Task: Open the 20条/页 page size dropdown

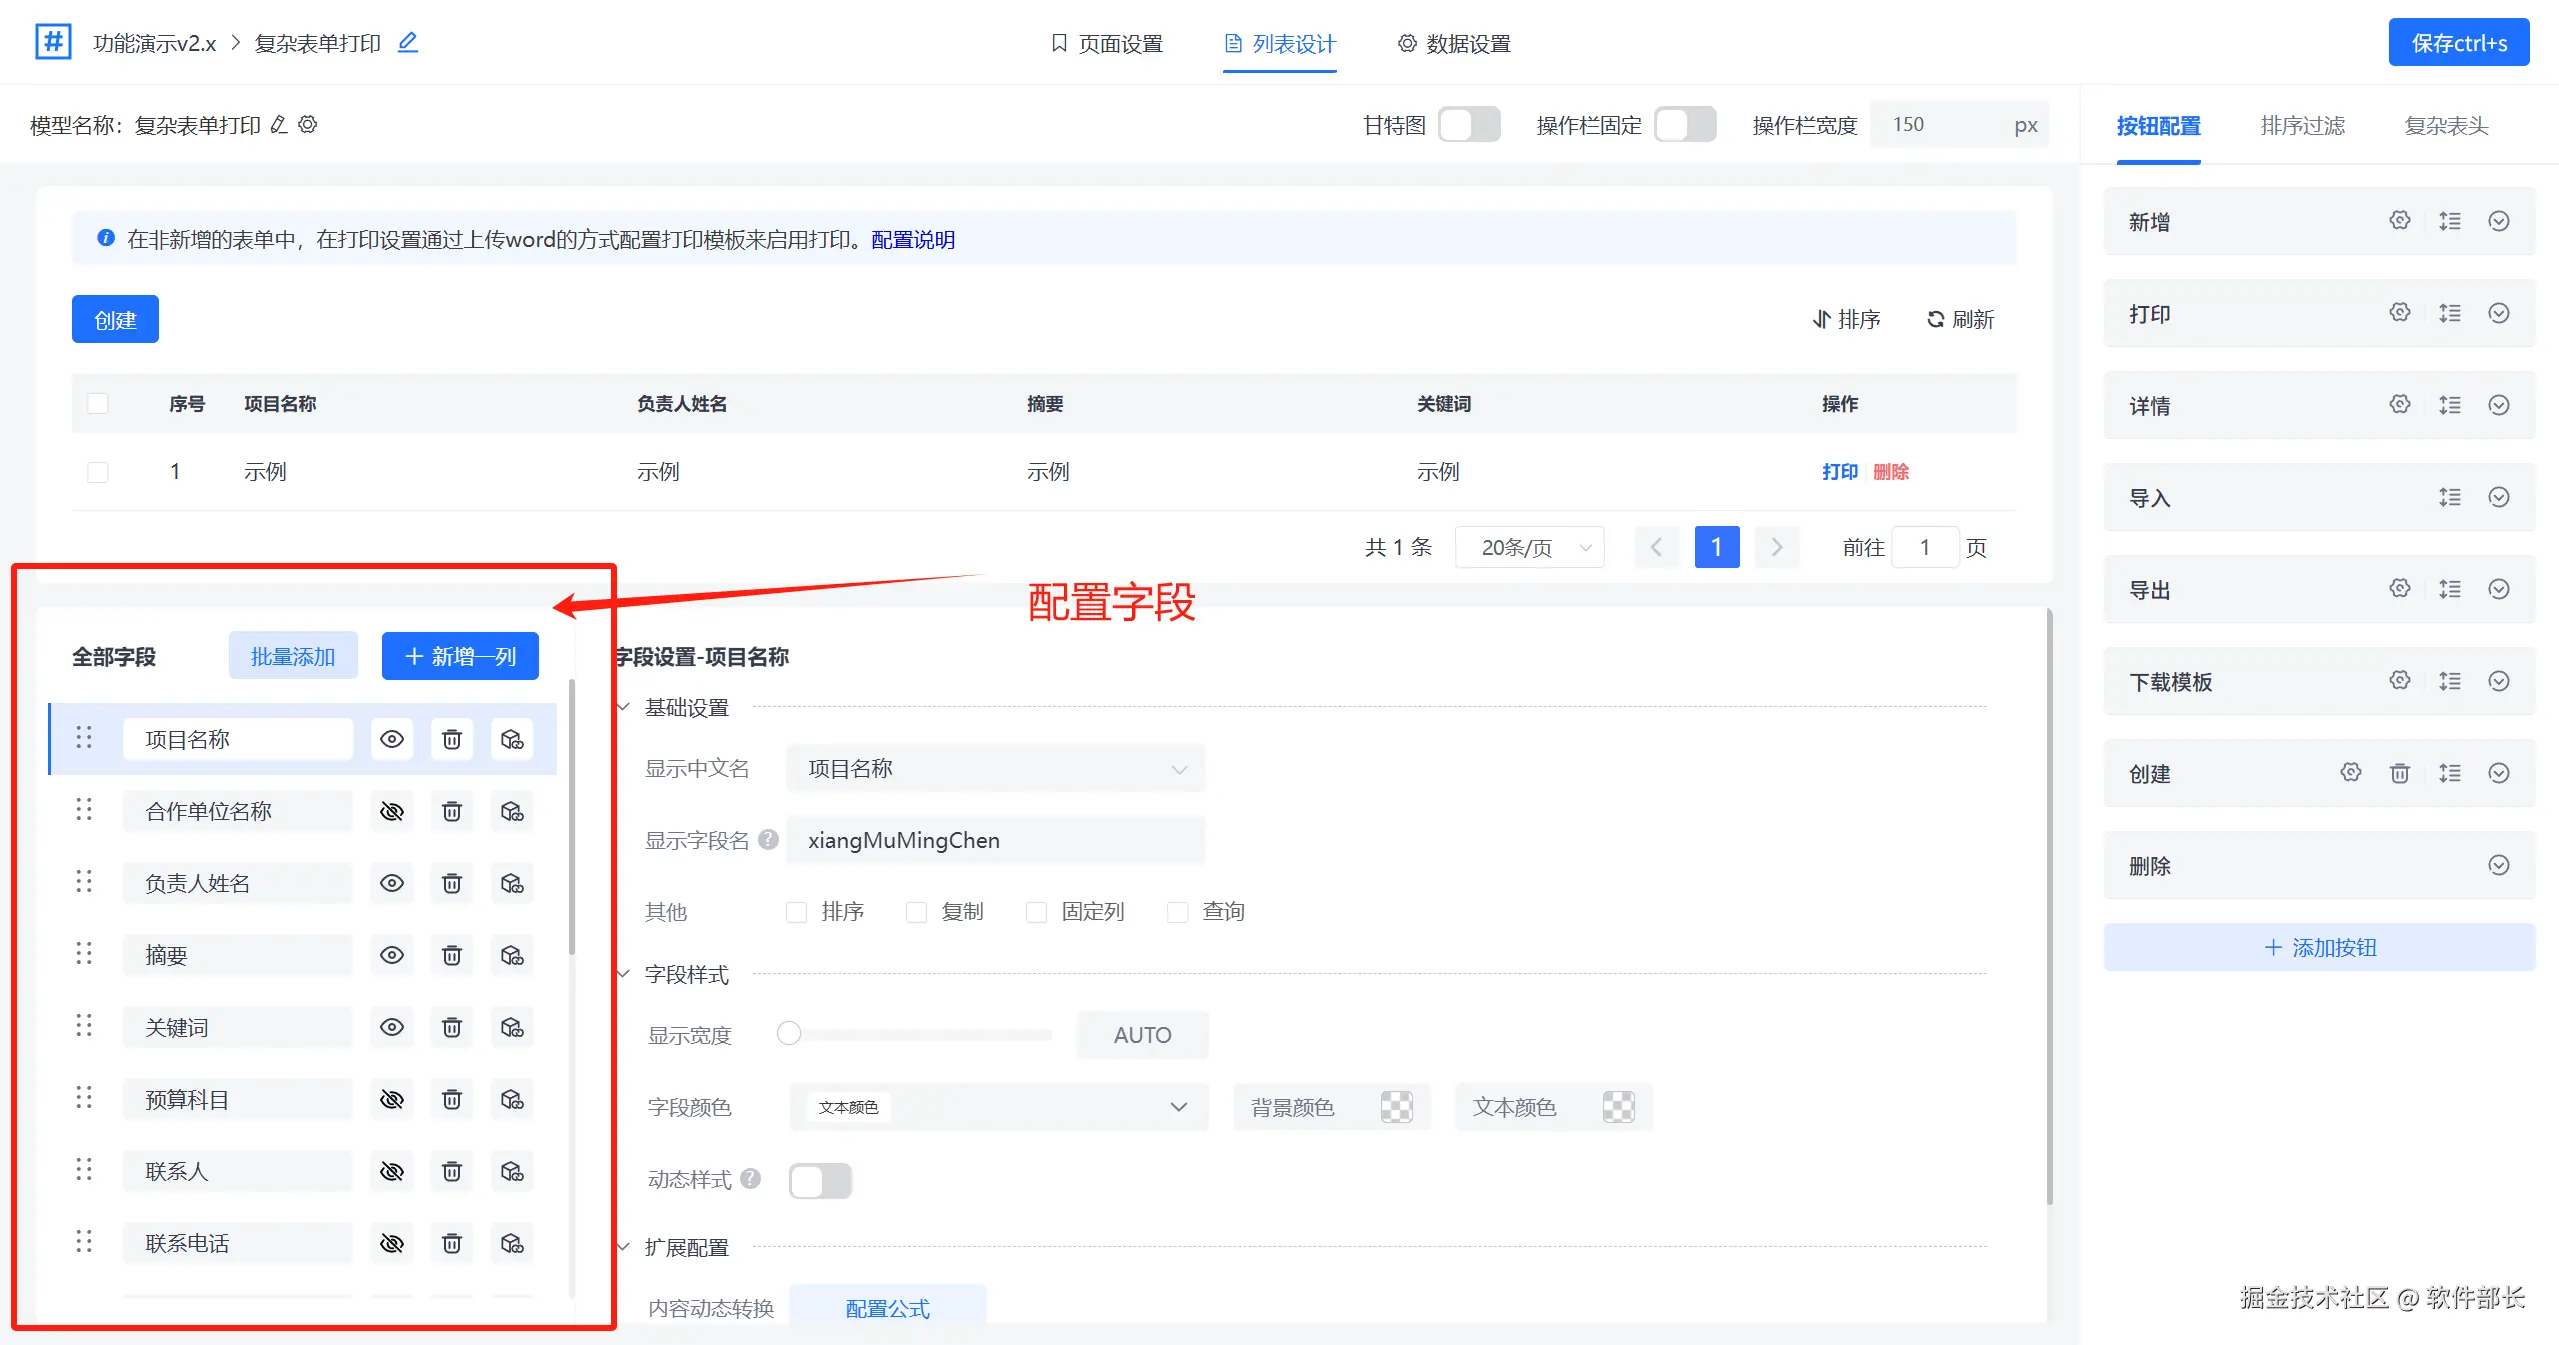Action: point(1530,547)
